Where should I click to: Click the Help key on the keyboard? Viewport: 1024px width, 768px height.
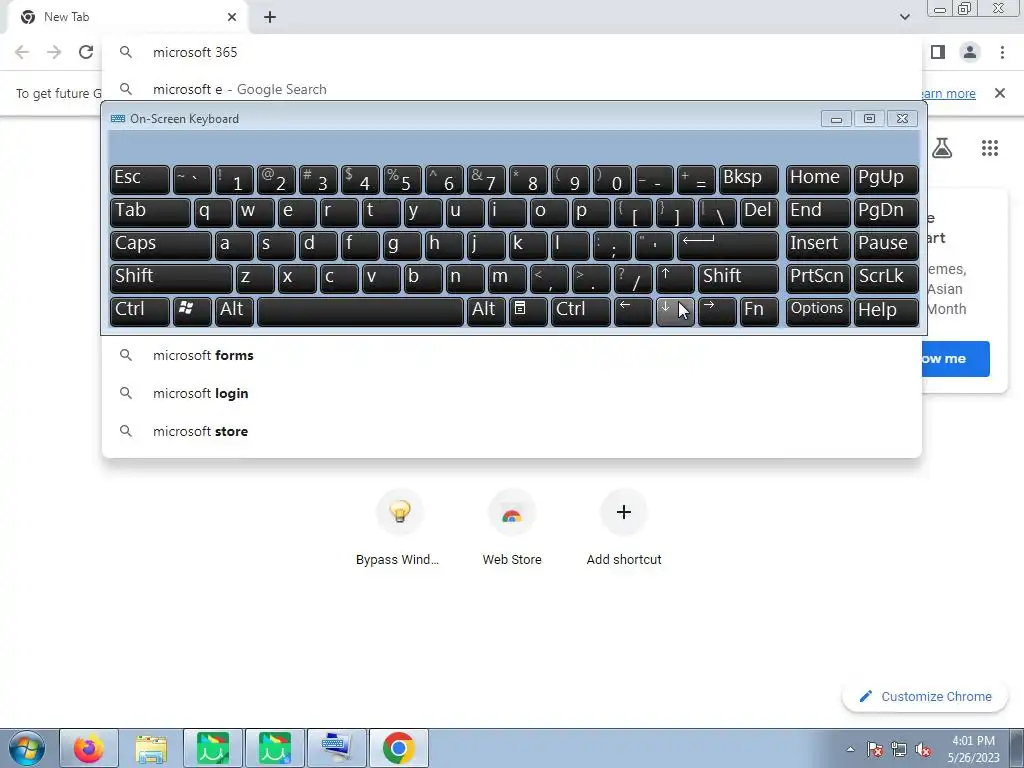click(x=886, y=312)
